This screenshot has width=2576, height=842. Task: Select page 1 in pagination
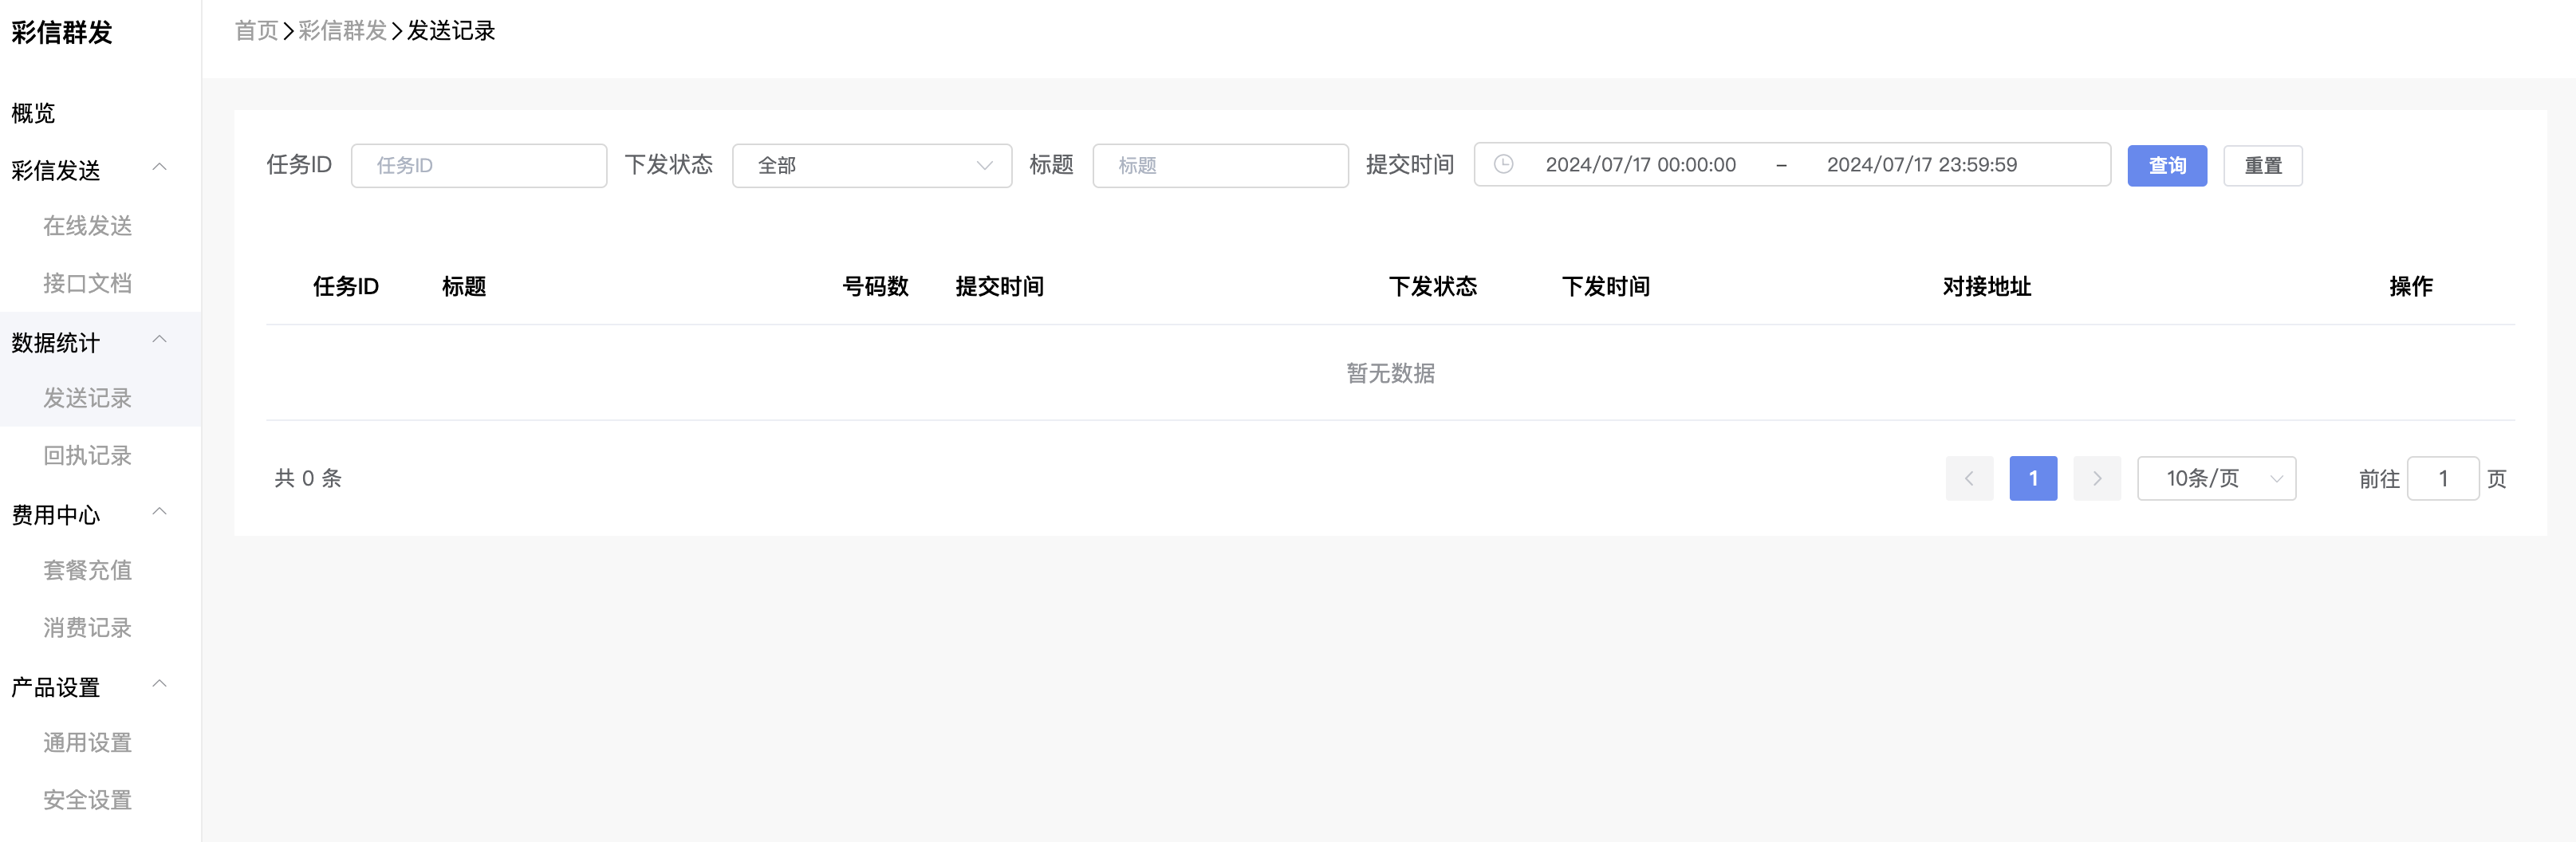click(2033, 478)
